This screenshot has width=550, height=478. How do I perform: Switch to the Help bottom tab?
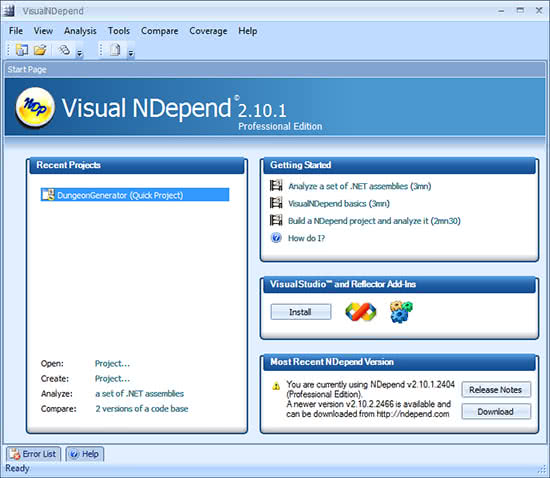coord(85,454)
